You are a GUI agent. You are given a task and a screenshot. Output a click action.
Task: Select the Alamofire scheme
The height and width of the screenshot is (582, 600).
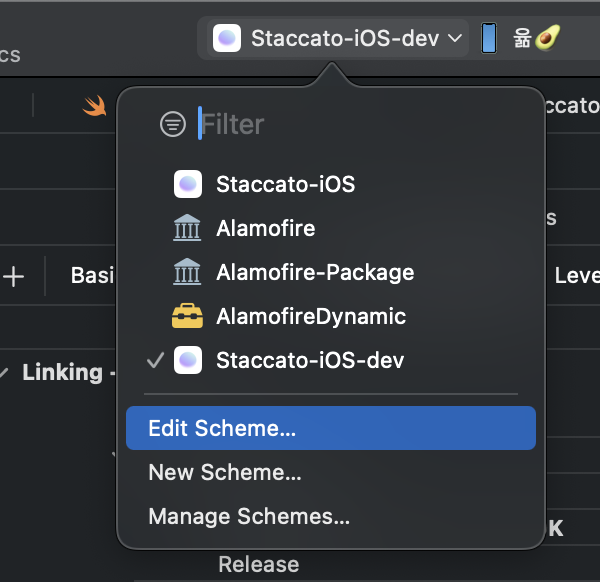click(x=266, y=228)
